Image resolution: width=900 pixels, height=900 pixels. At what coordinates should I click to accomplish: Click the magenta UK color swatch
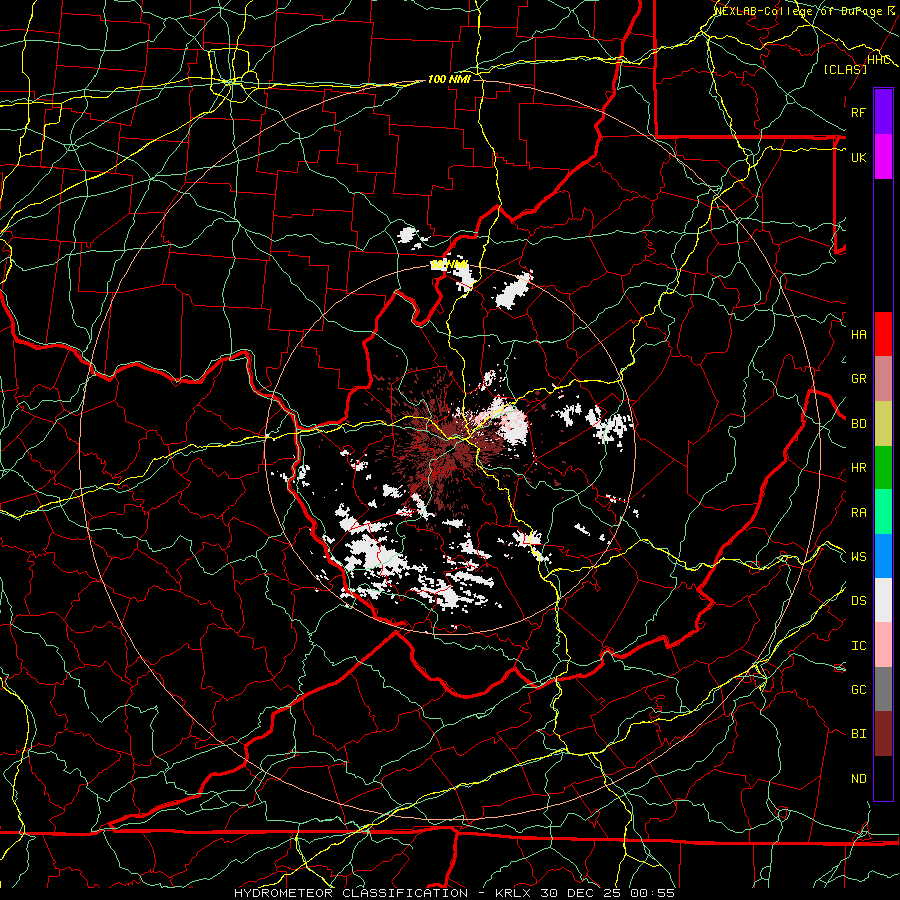click(x=883, y=157)
